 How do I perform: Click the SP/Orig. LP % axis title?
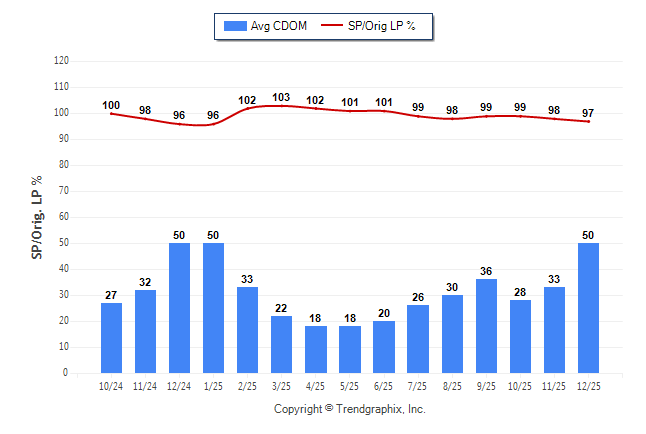tap(37, 216)
